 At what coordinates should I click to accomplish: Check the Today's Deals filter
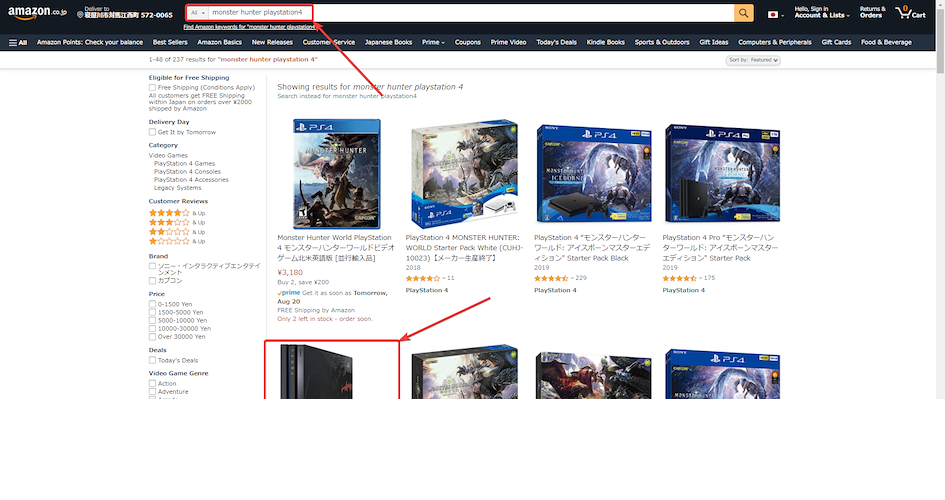pos(152,360)
